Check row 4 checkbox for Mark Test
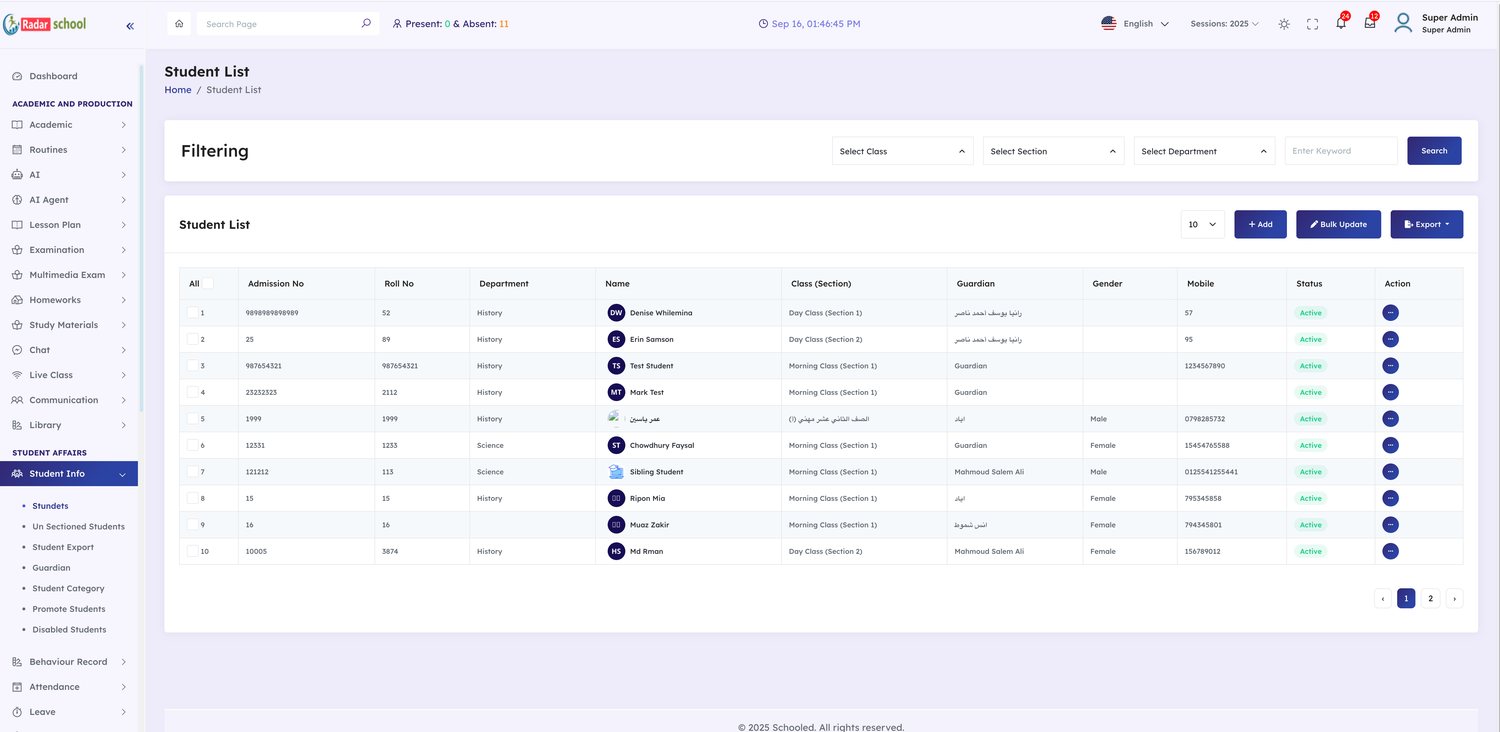Viewport: 1500px width, 732px height. click(192, 392)
